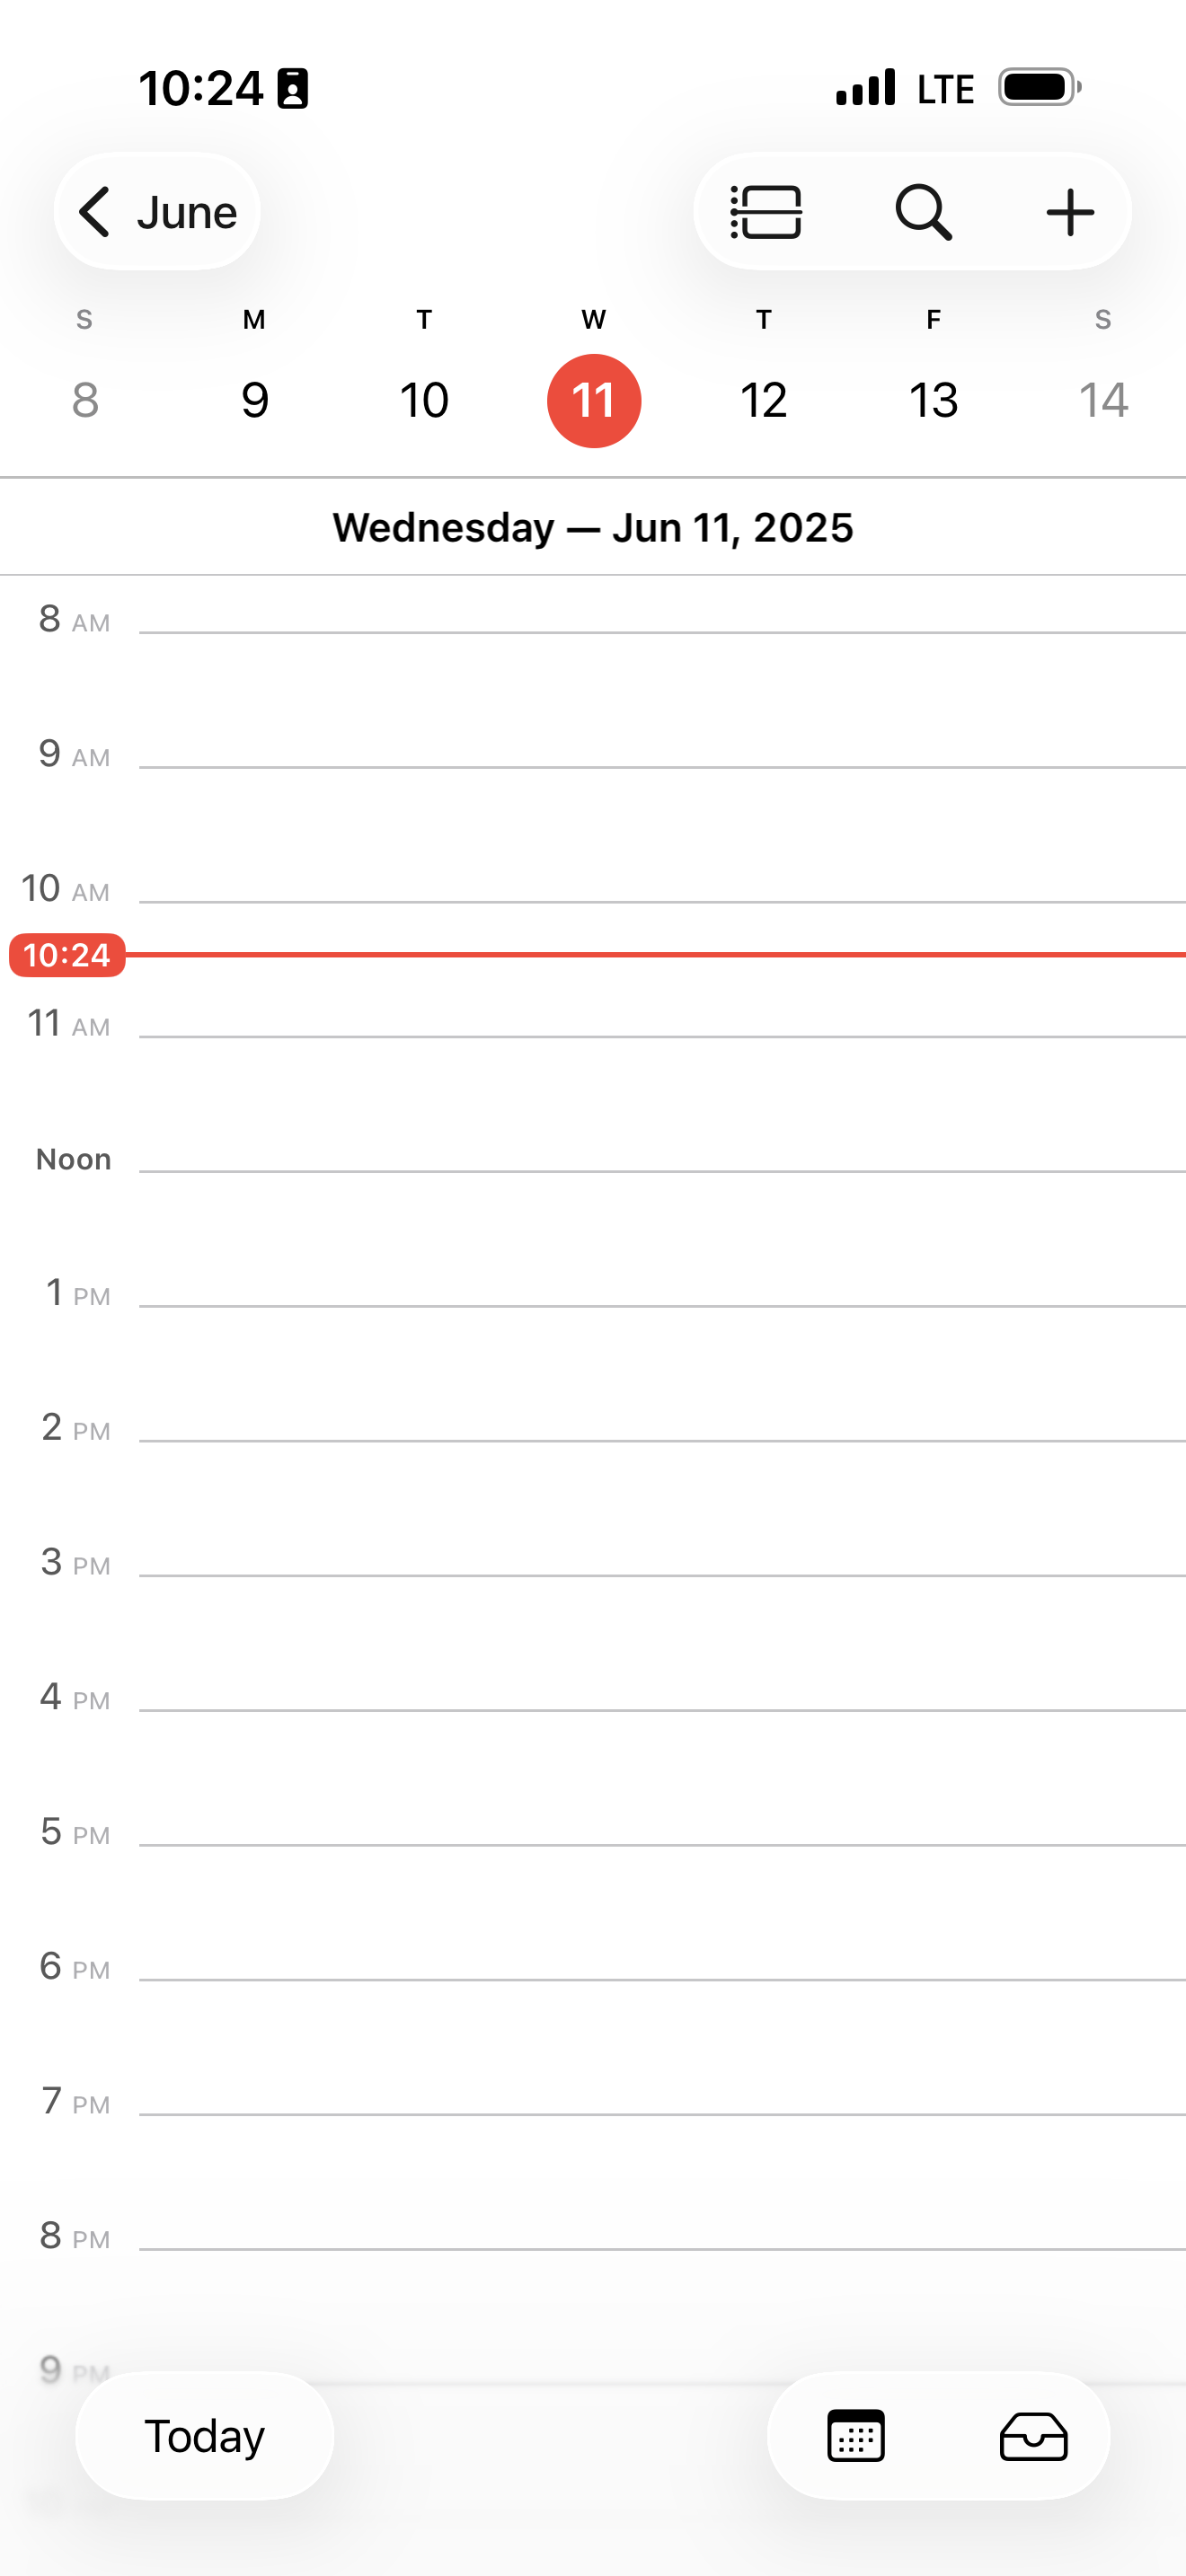This screenshot has width=1186, height=2576.
Task: Tap the 5 PM time slot
Action: pyautogui.click(x=662, y=1912)
